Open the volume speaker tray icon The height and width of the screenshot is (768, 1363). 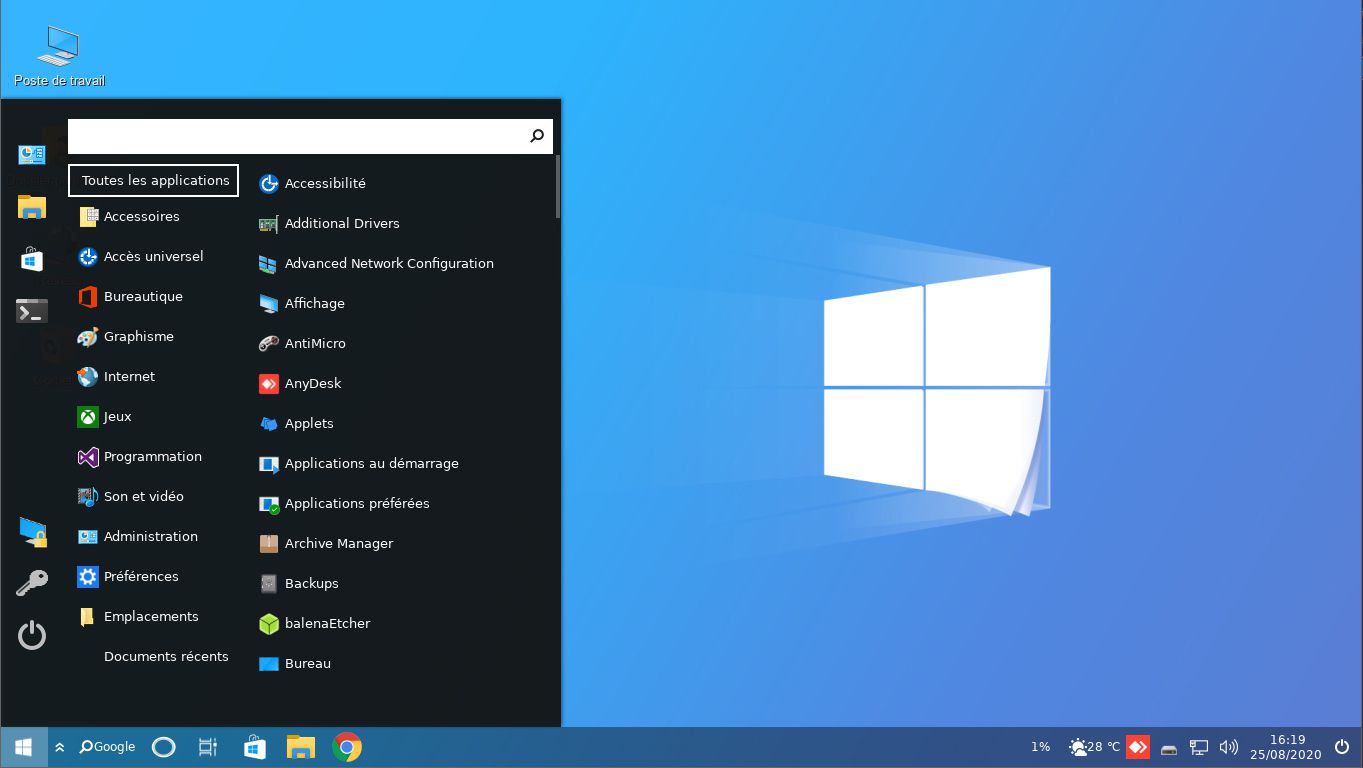[1229, 747]
